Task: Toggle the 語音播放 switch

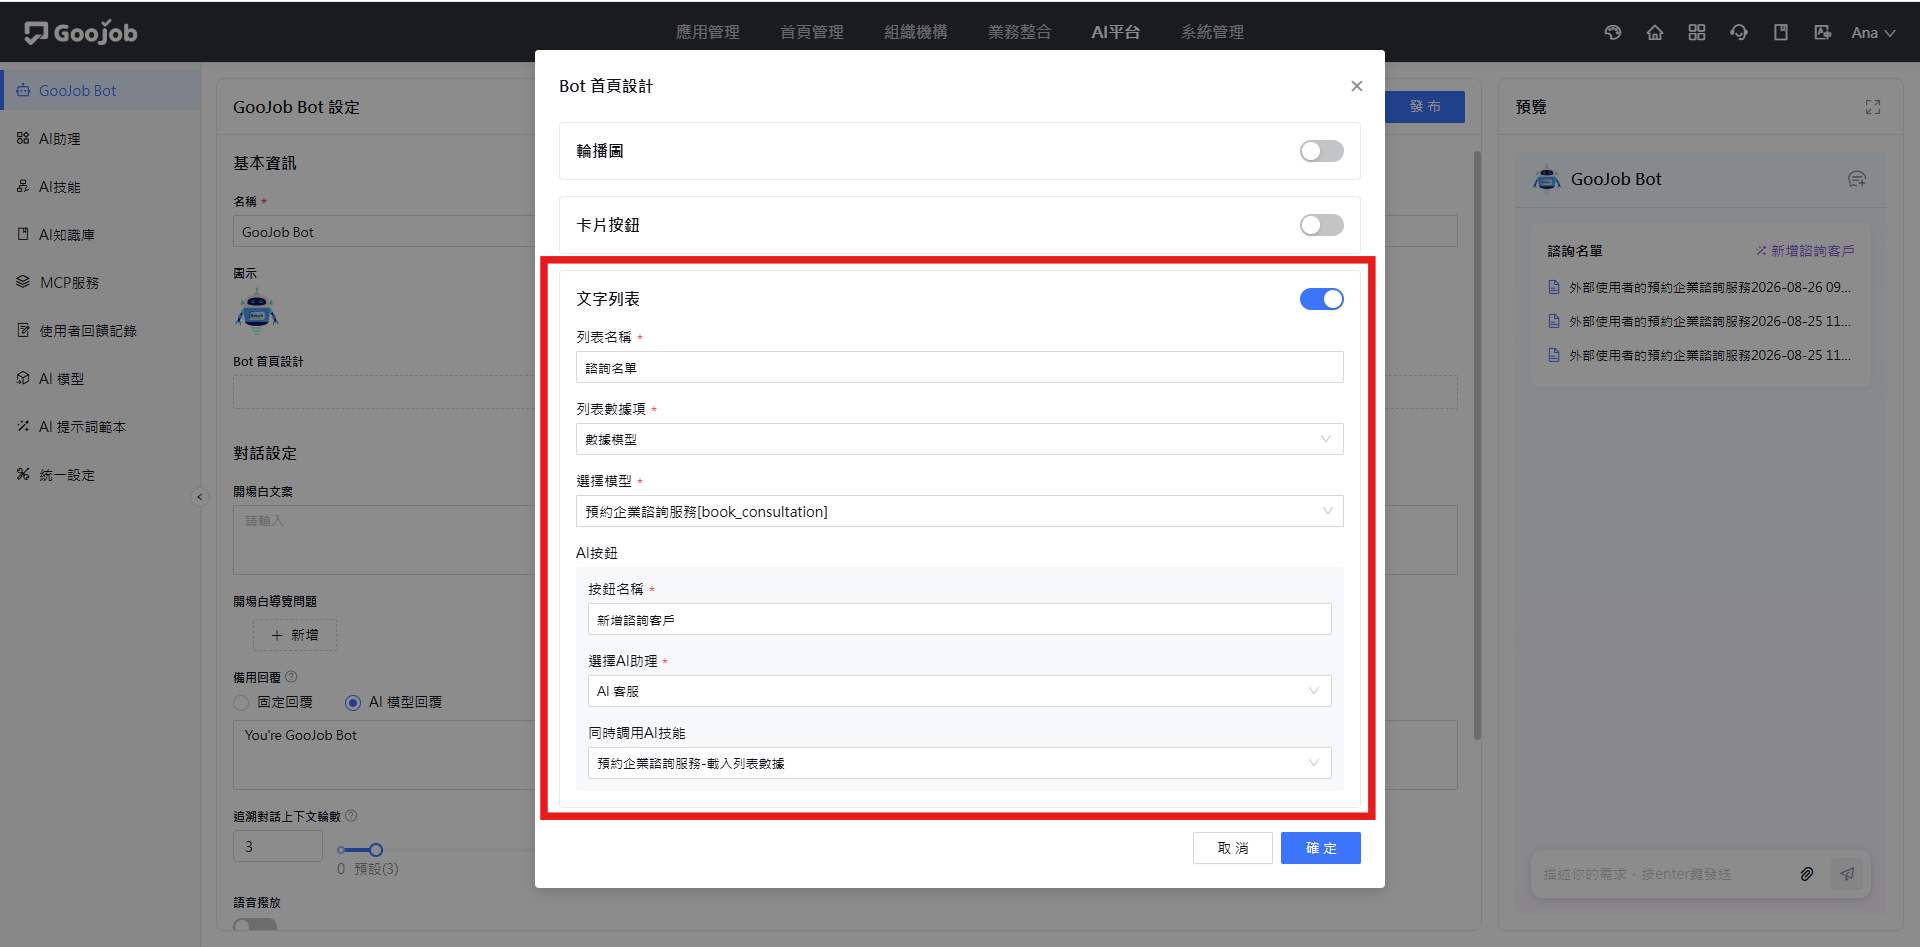Action: pos(255,925)
